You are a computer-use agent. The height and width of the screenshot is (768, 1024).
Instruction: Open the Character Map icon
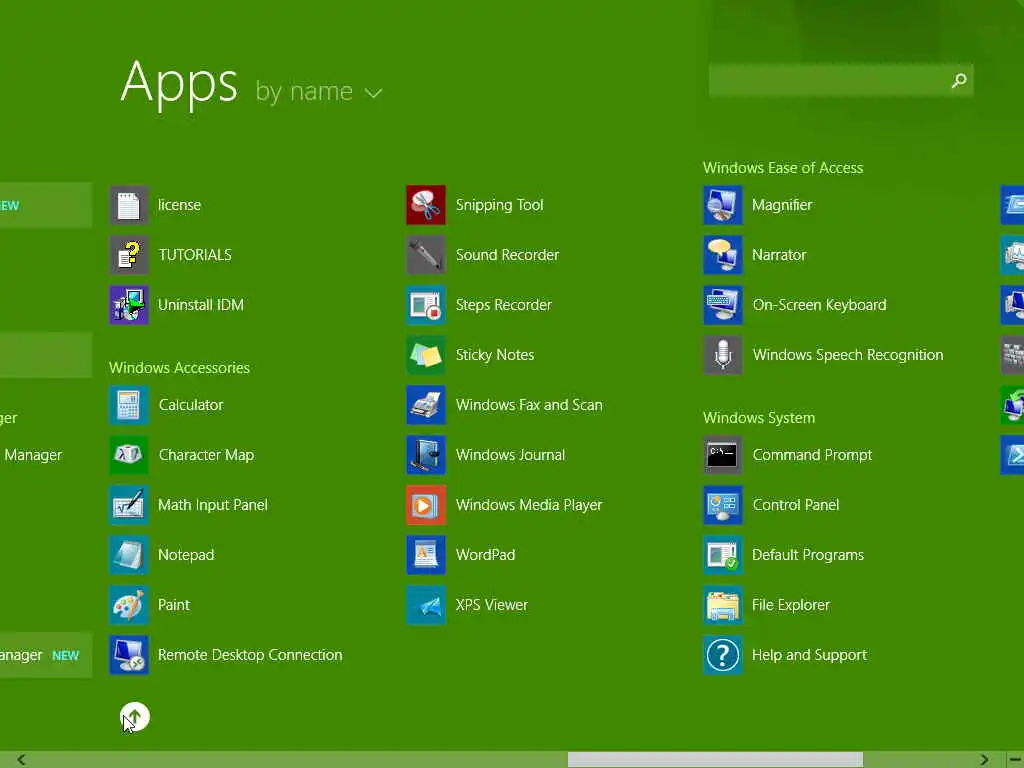(129, 455)
